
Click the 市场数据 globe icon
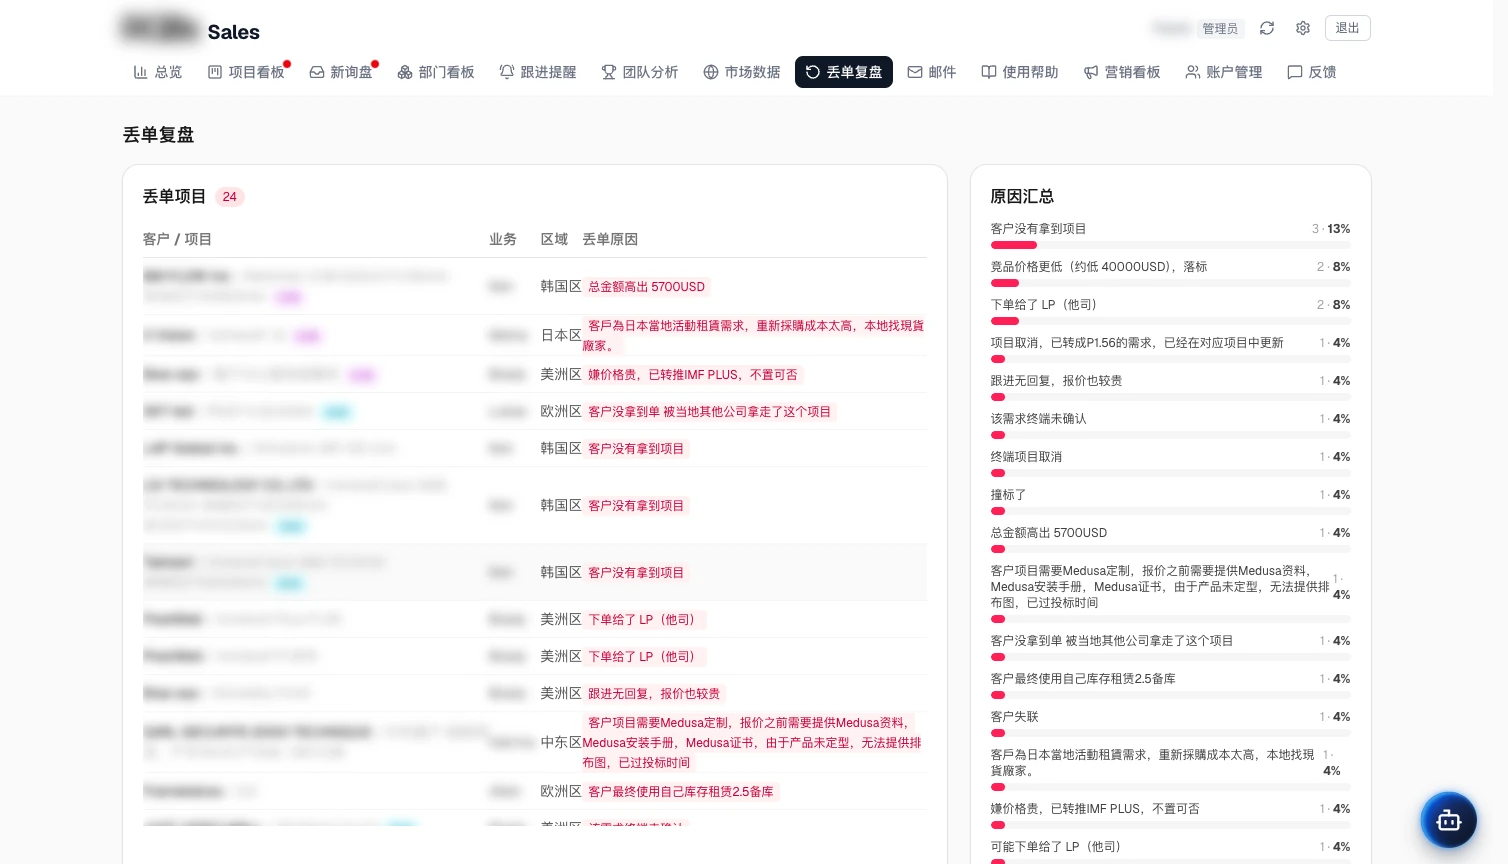711,72
